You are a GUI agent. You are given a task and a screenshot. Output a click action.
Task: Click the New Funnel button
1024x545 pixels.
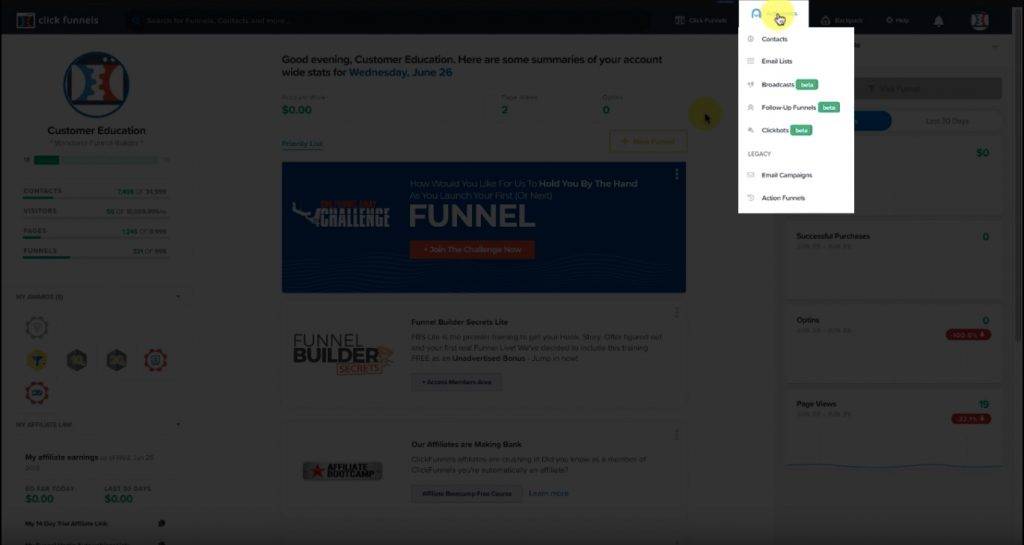coord(648,142)
